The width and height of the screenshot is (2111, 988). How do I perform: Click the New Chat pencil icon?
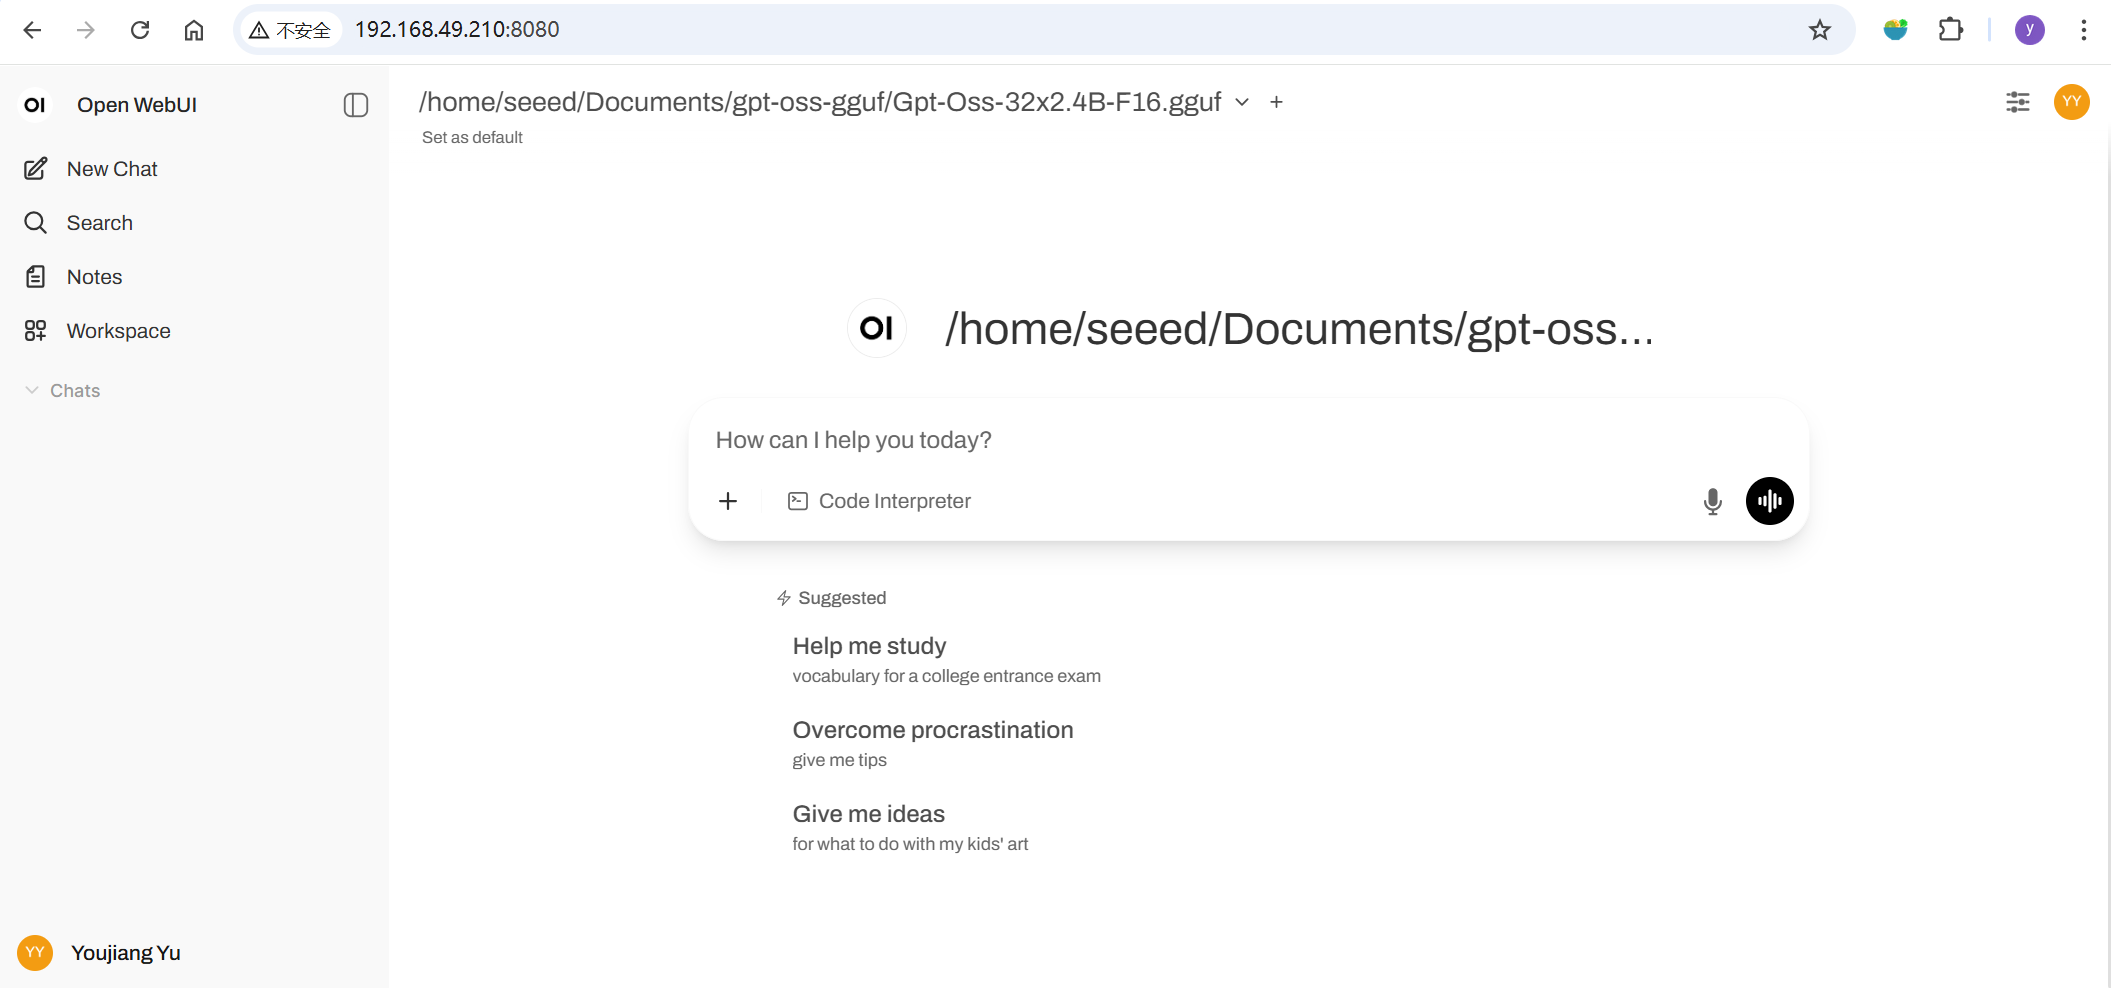[x=36, y=169]
